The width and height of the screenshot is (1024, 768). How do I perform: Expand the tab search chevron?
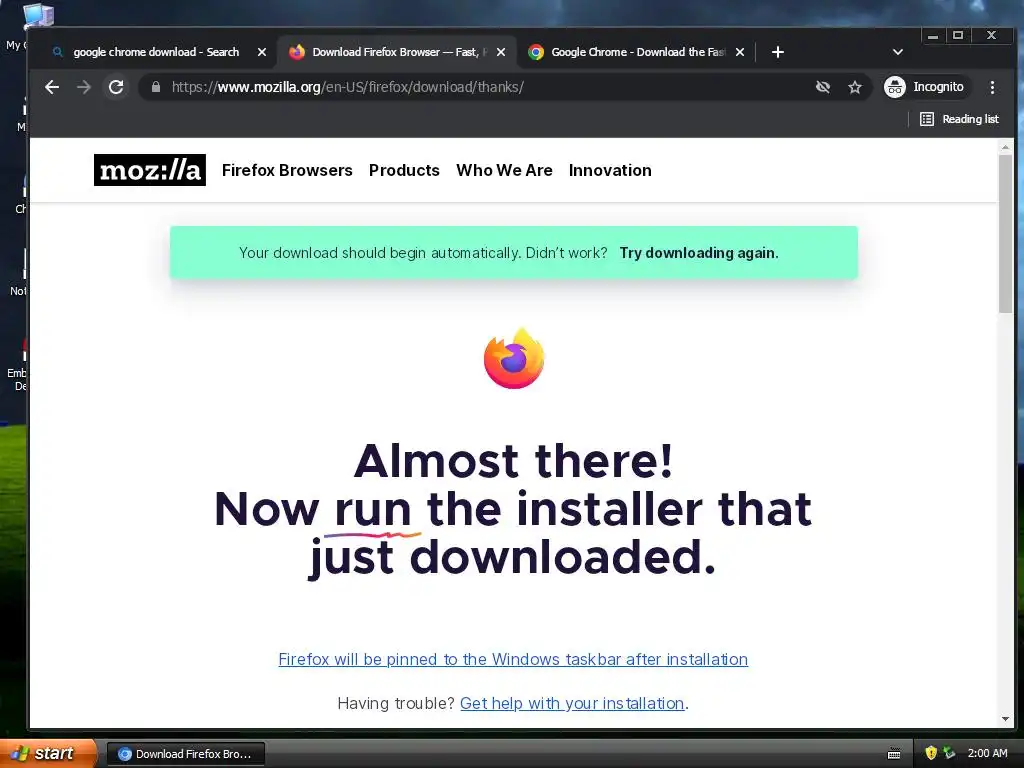pos(898,52)
